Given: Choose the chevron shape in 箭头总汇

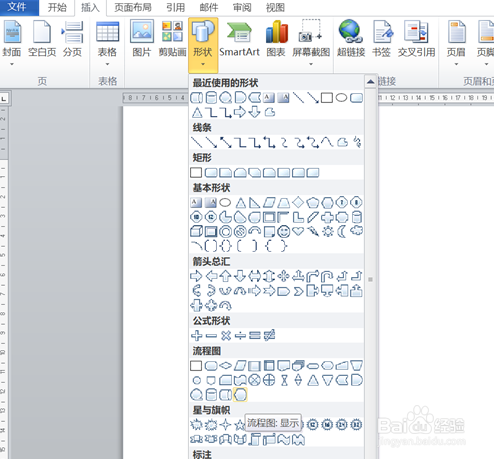Looking at the screenshot, I should 298,291.
